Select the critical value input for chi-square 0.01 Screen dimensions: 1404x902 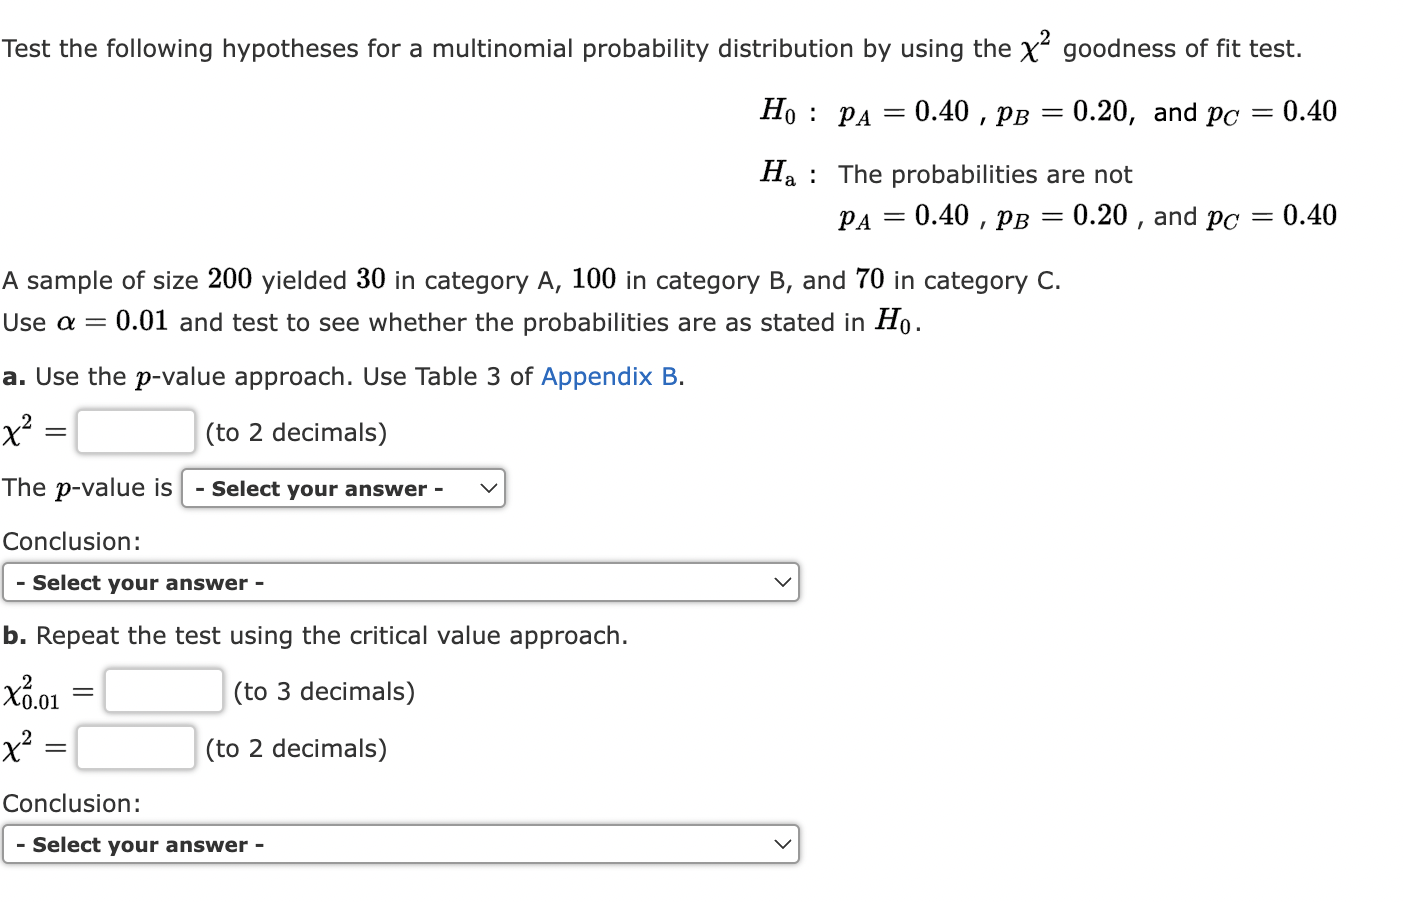(x=163, y=689)
